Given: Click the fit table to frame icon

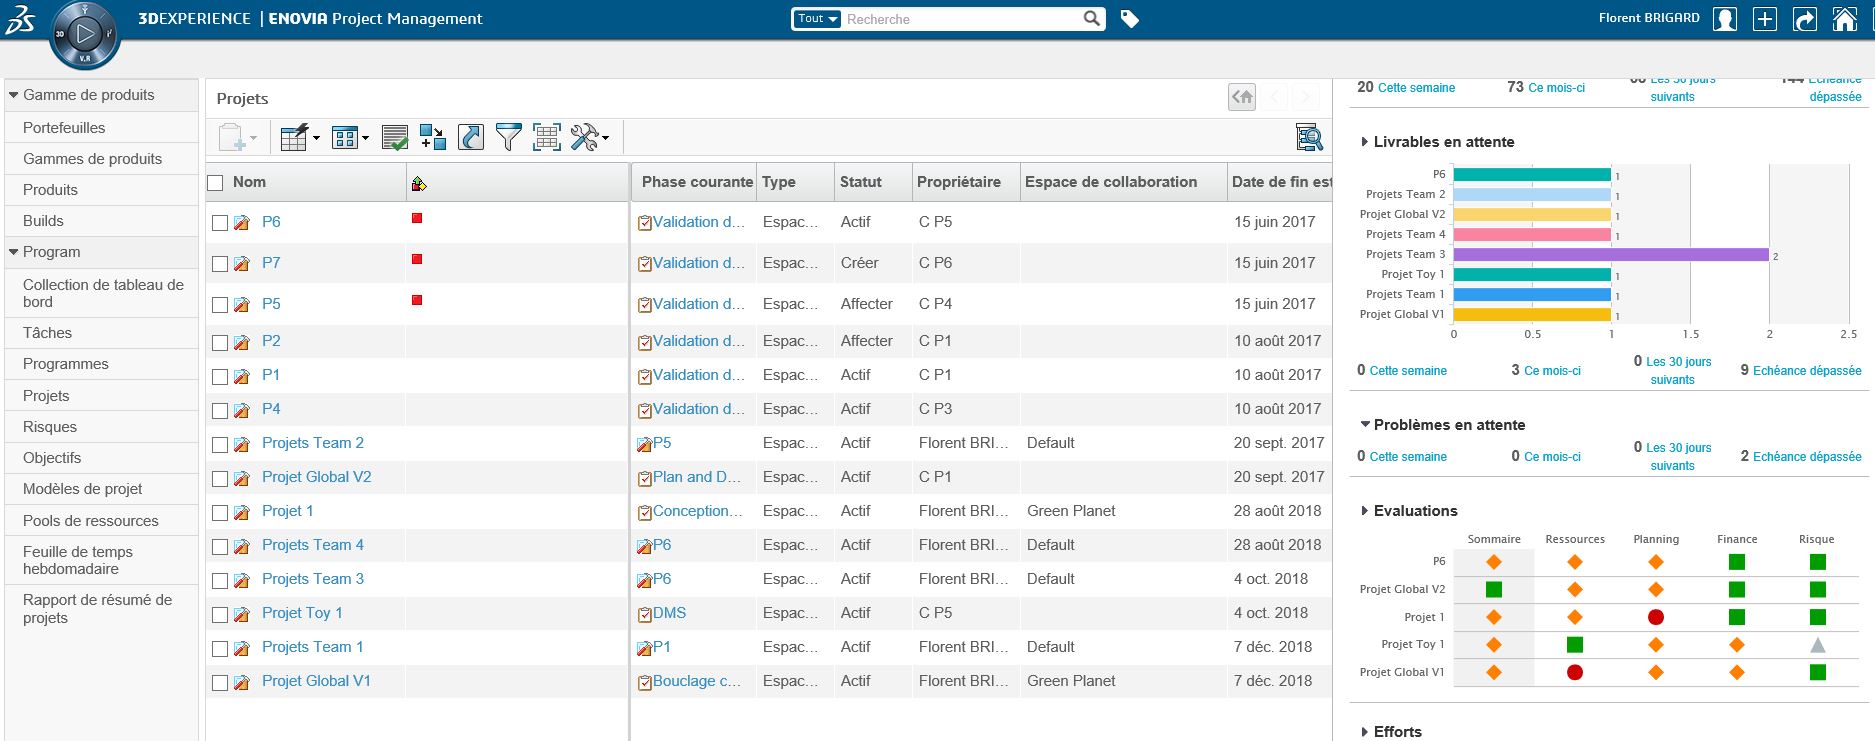Looking at the screenshot, I should pos(546,137).
